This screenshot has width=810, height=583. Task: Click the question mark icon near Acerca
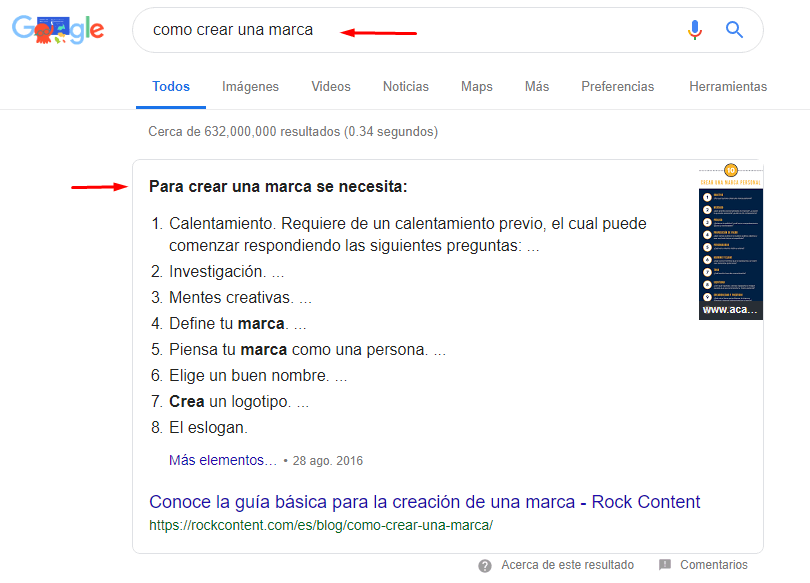(x=485, y=566)
